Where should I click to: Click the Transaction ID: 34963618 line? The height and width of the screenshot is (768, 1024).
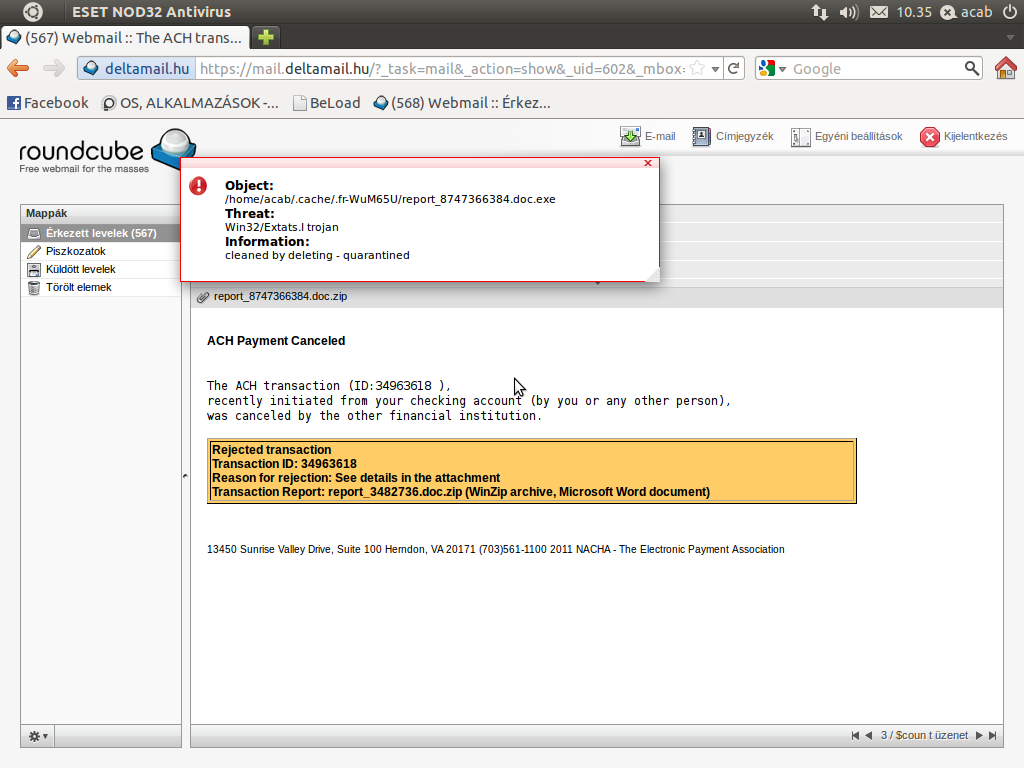click(284, 464)
